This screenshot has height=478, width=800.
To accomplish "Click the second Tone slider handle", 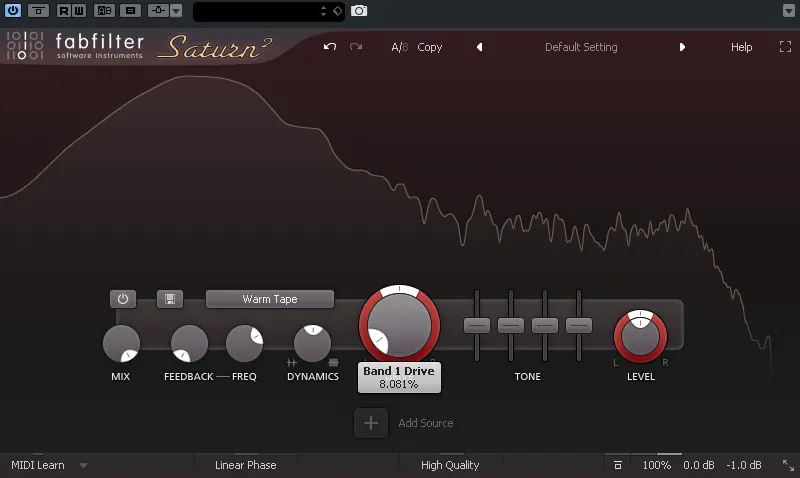I will [x=511, y=325].
